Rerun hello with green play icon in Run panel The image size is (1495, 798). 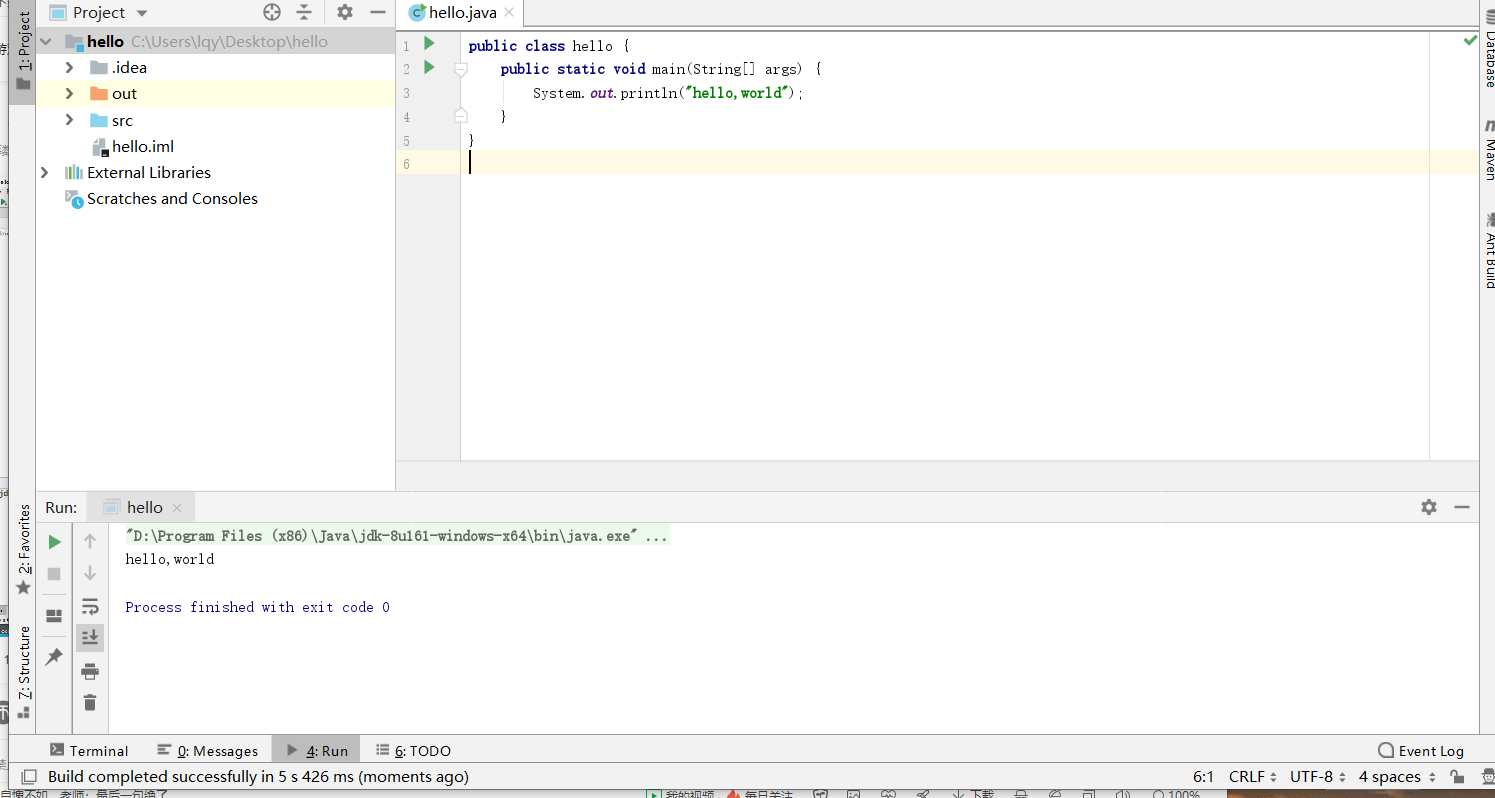coord(55,542)
